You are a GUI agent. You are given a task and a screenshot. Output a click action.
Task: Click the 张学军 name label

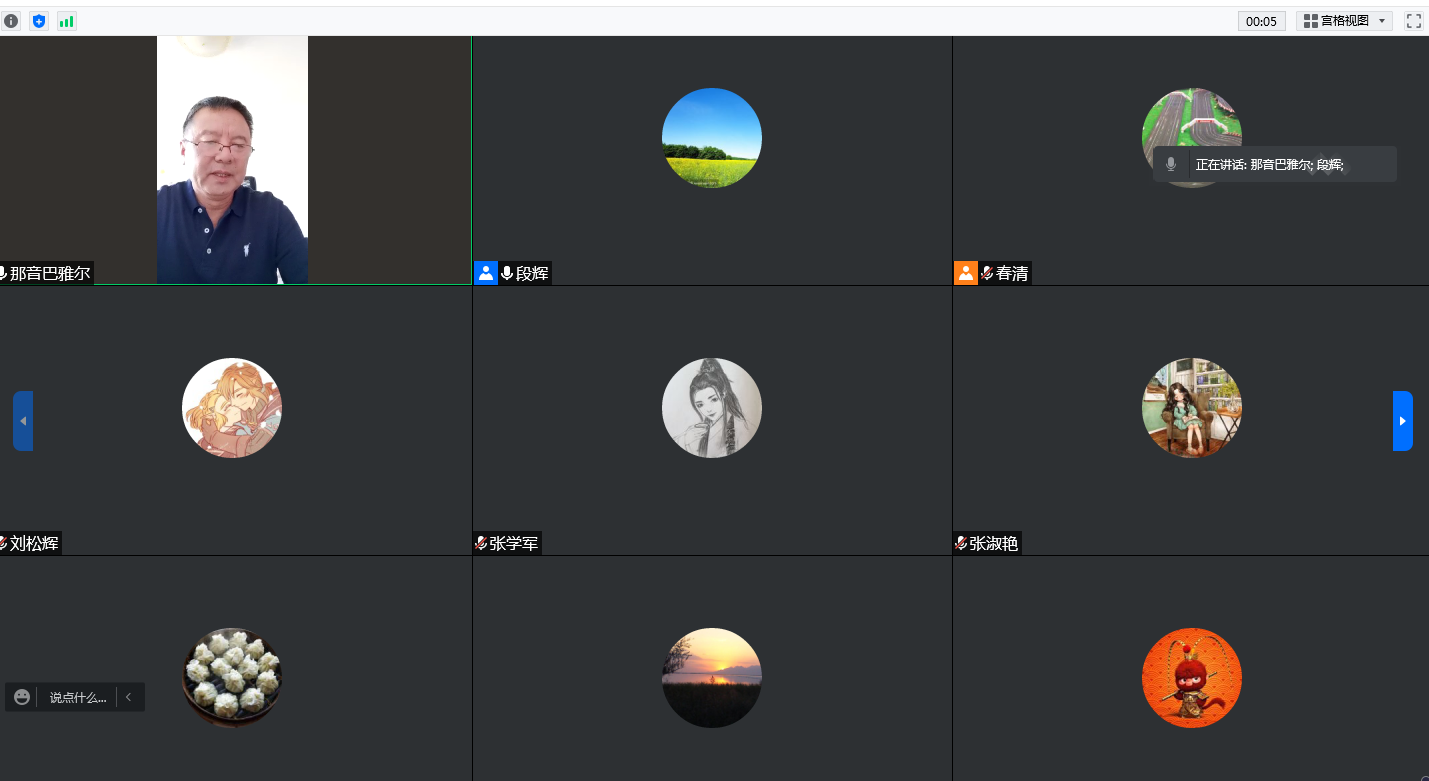(514, 543)
